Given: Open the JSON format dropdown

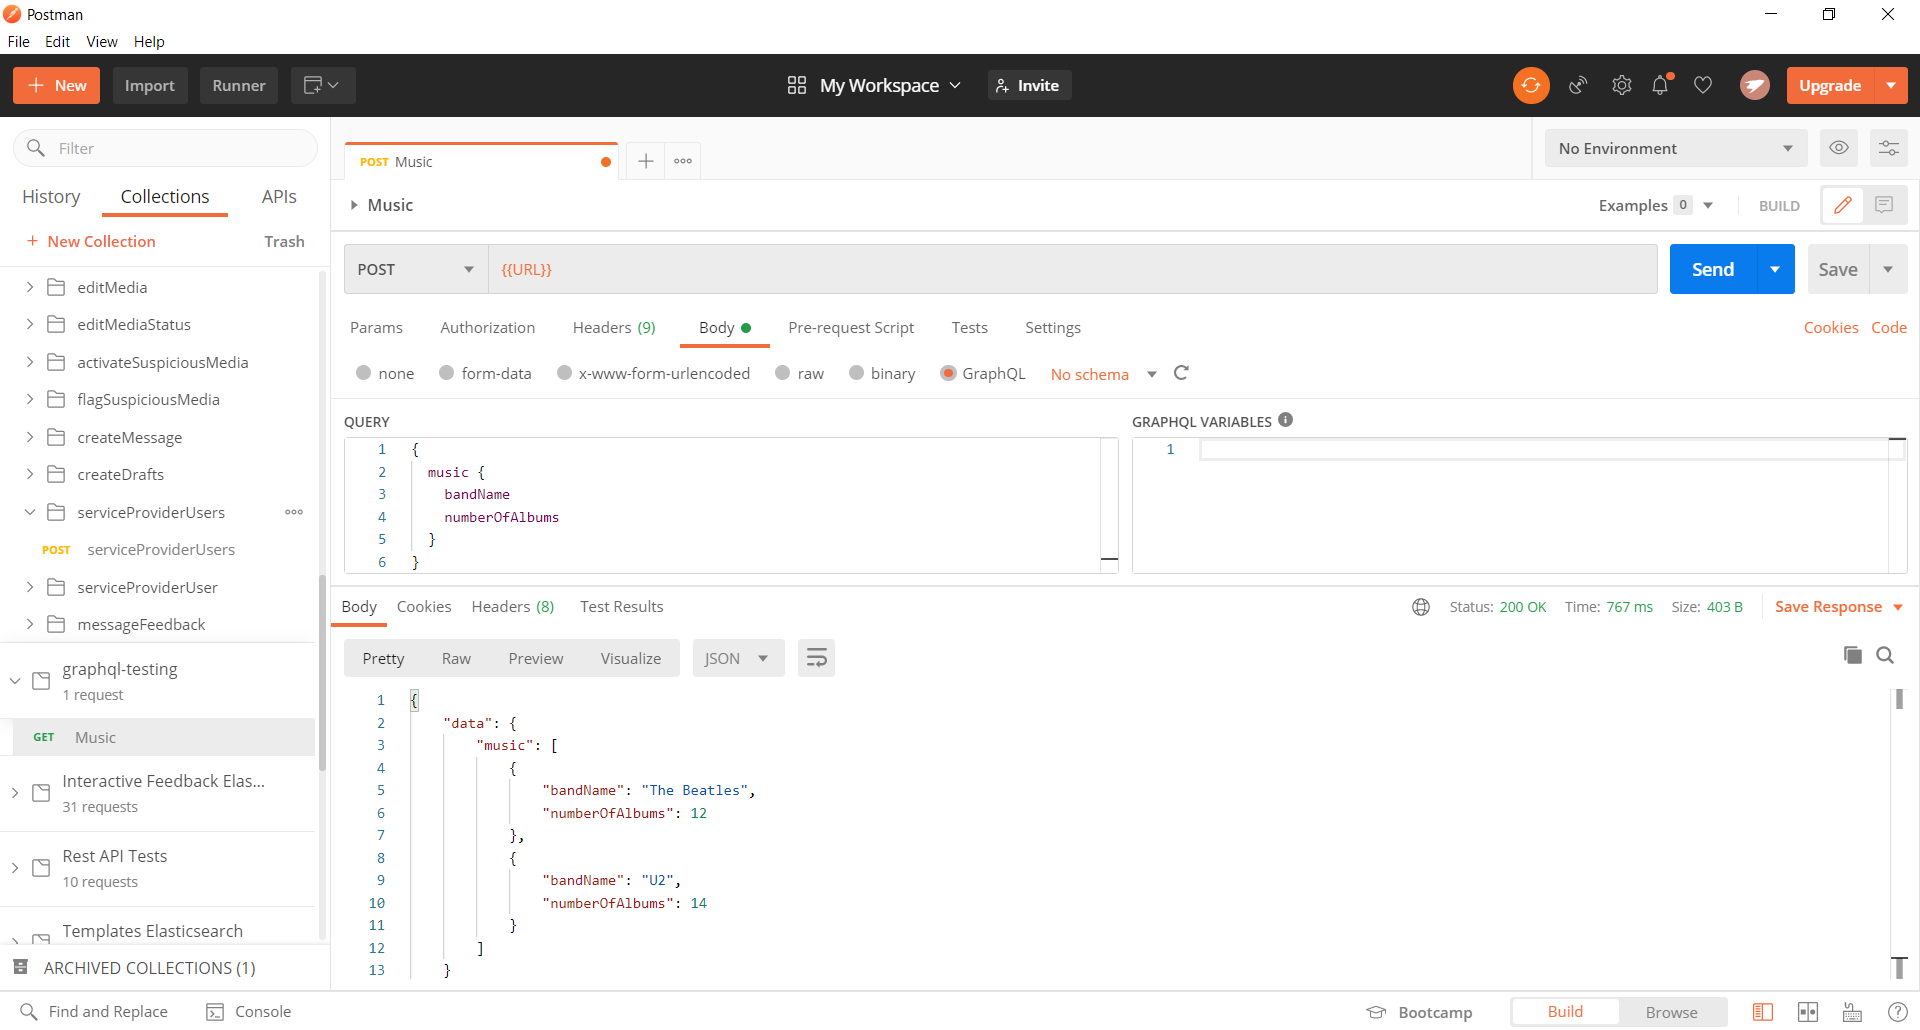Looking at the screenshot, I should click(738, 658).
